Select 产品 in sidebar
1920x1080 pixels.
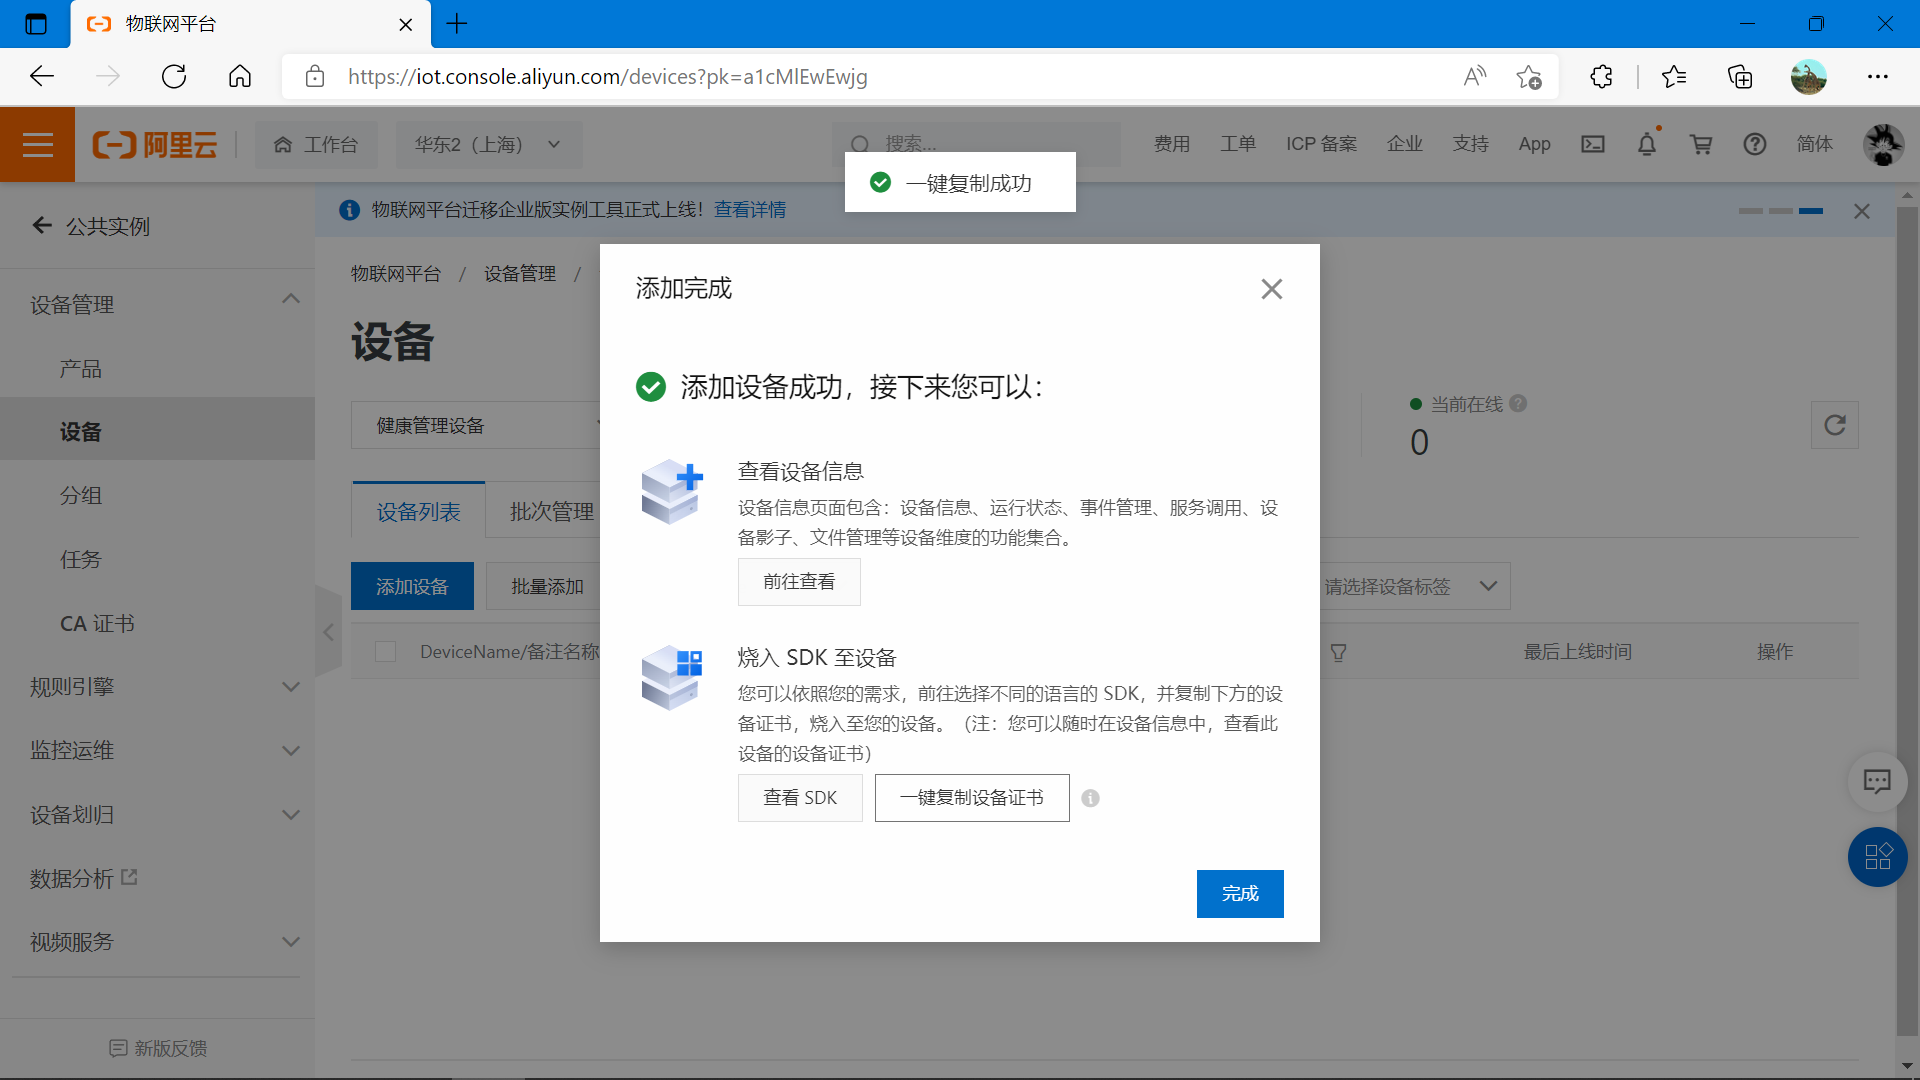[x=81, y=369]
